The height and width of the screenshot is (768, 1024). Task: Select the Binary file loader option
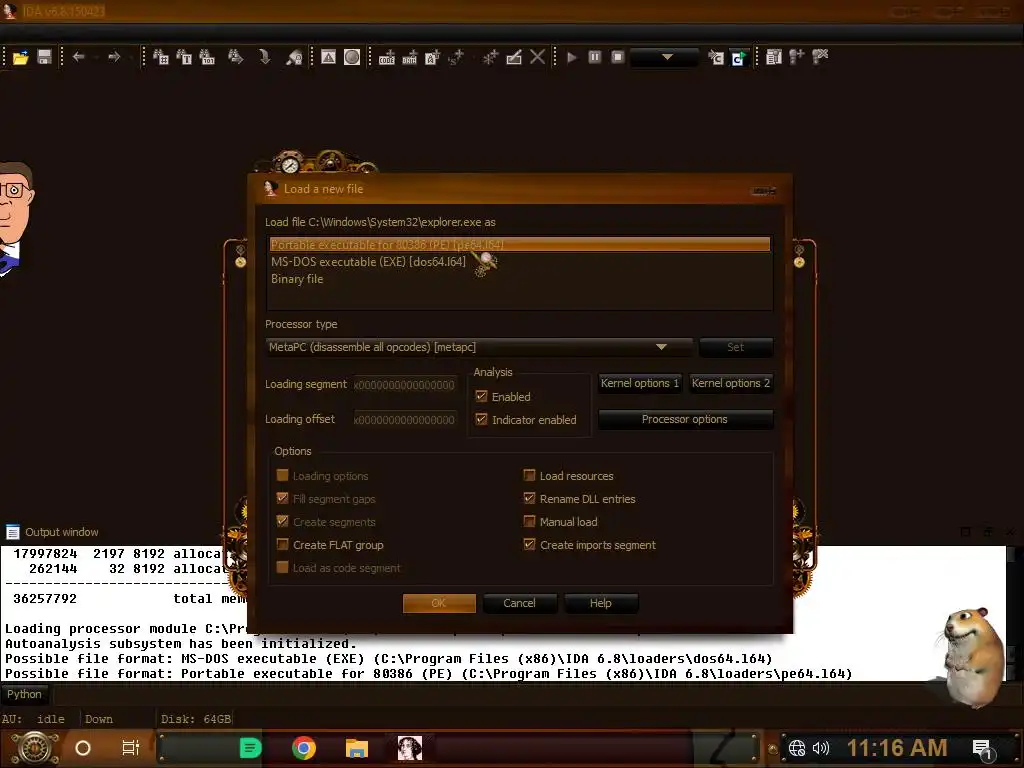(520, 279)
